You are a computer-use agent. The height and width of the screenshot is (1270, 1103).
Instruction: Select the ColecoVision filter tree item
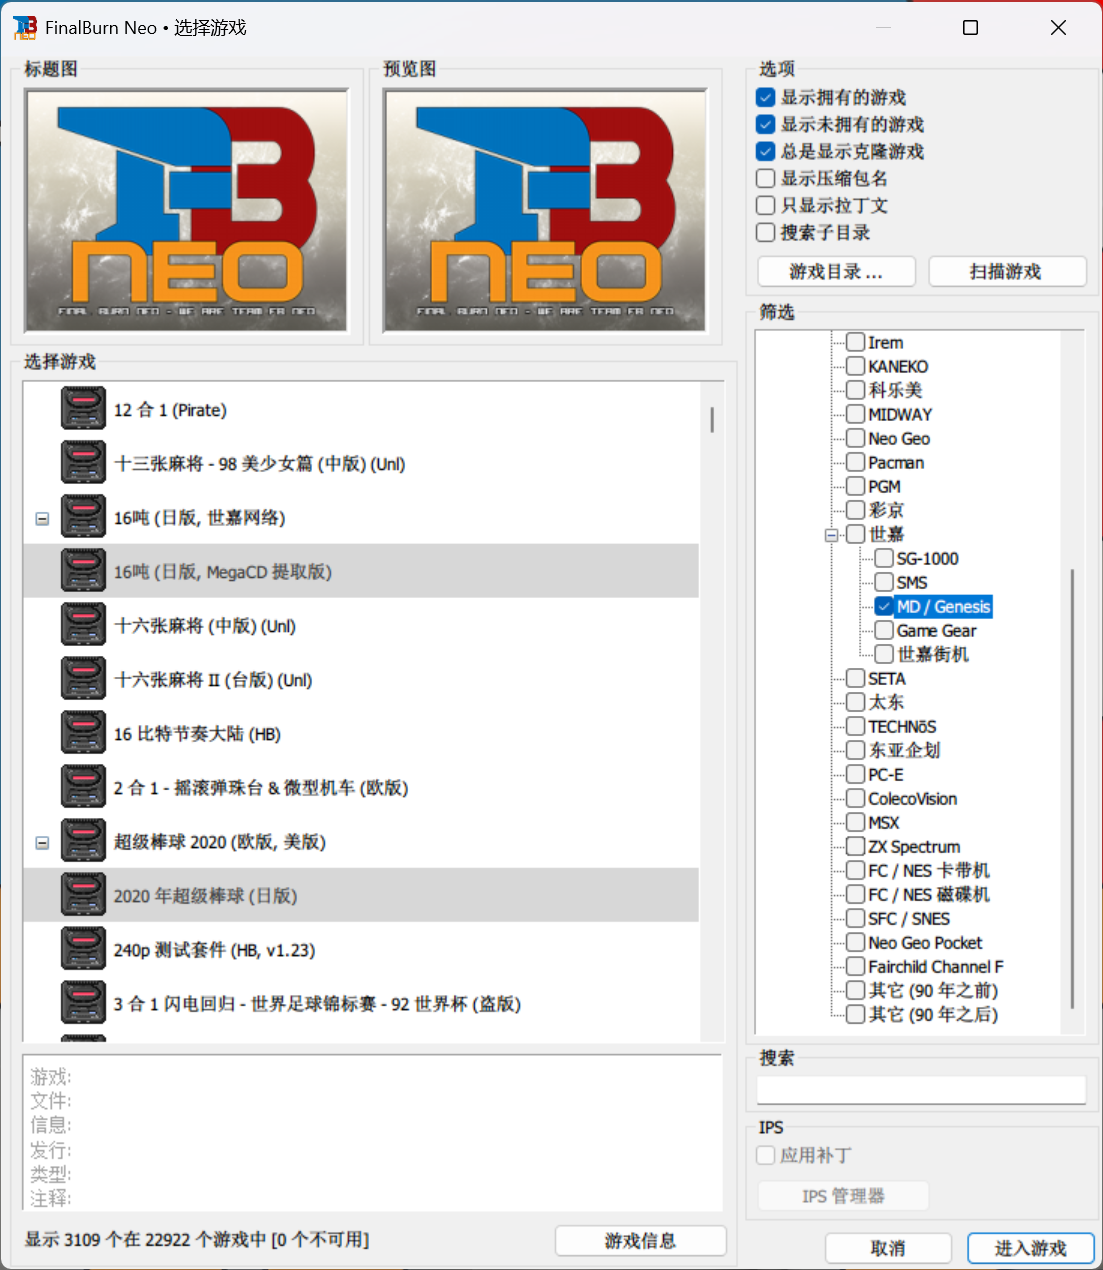pos(913,799)
